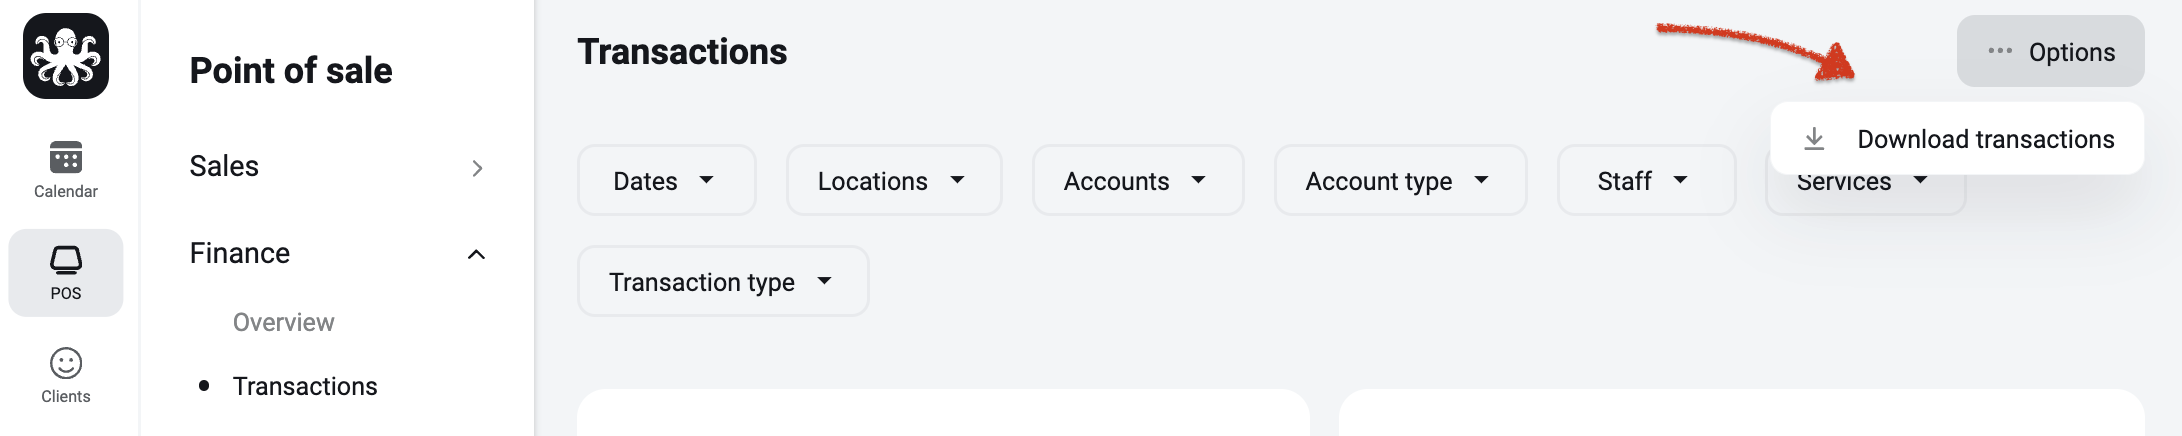Open the Accounts filter dropdown
Screen dimensions: 2182x436
click(x=1138, y=180)
